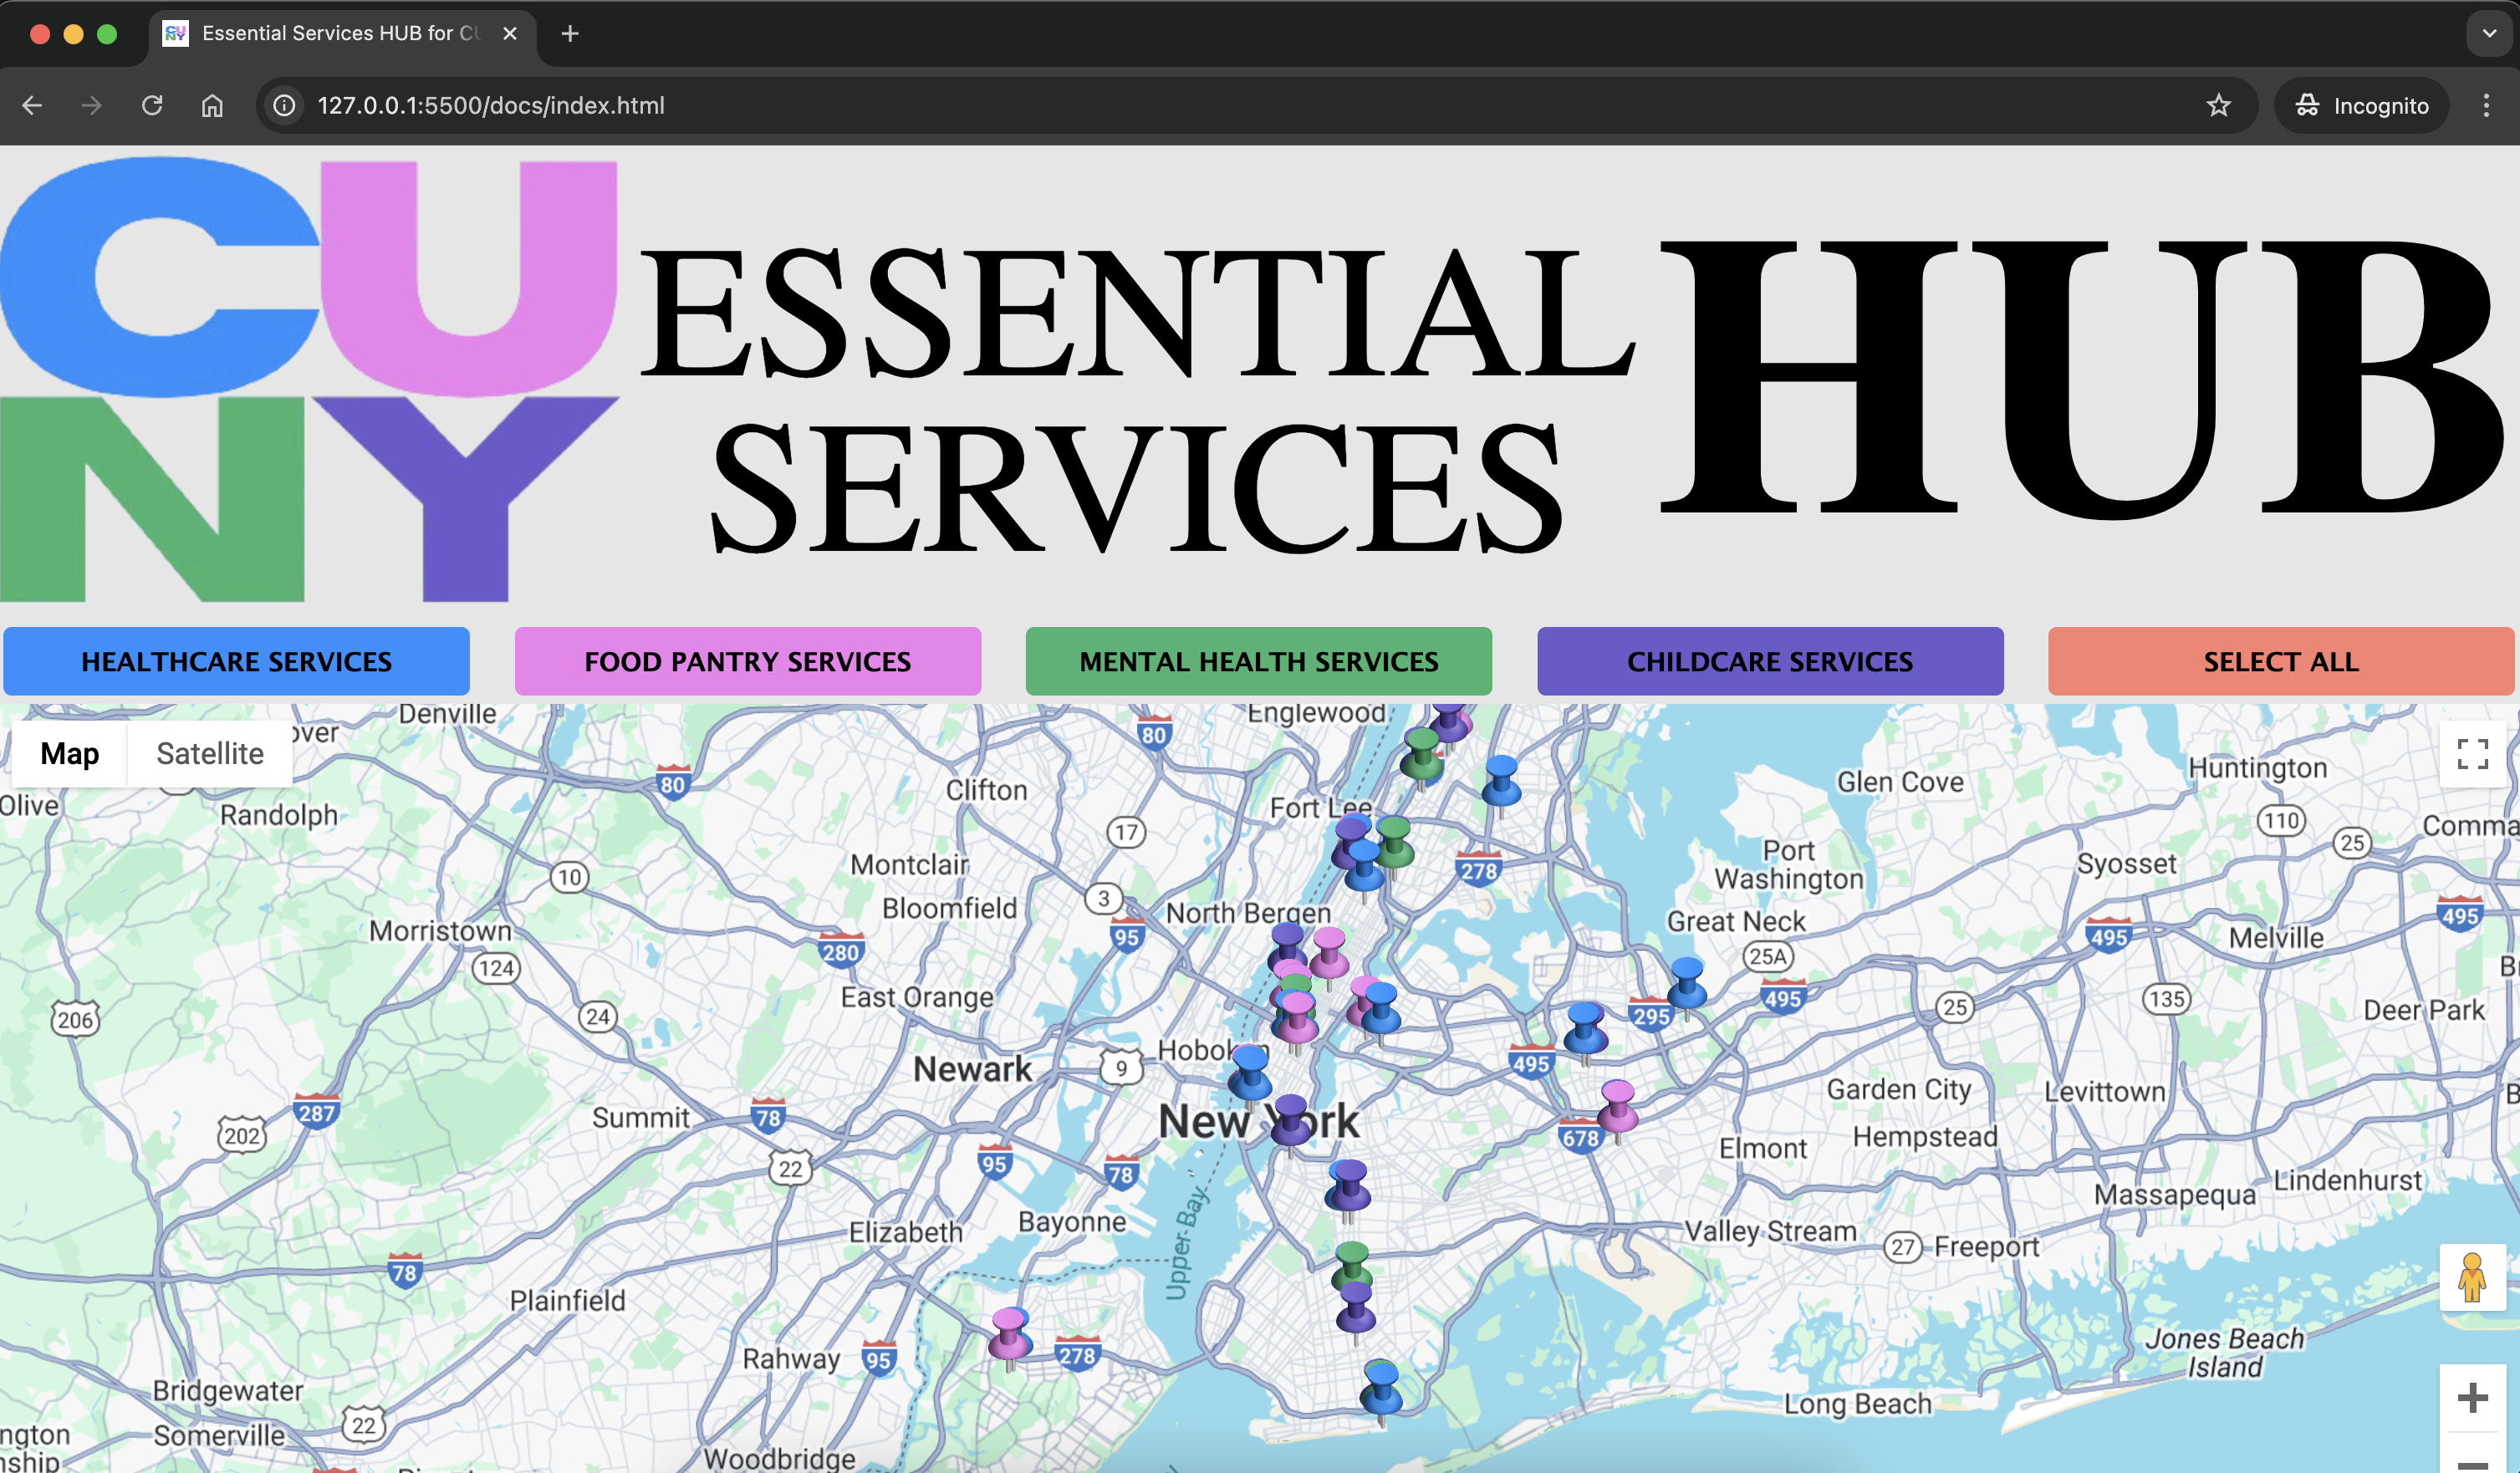2520x1473 pixels.
Task: Go to the browser home page
Action: [212, 105]
